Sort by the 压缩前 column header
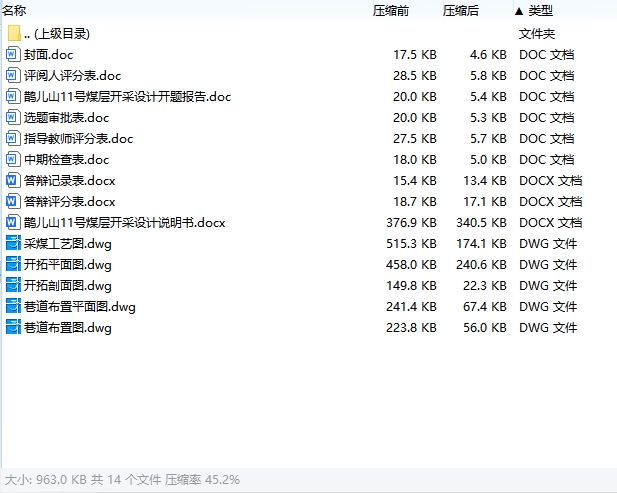617x493 pixels. 391,11
